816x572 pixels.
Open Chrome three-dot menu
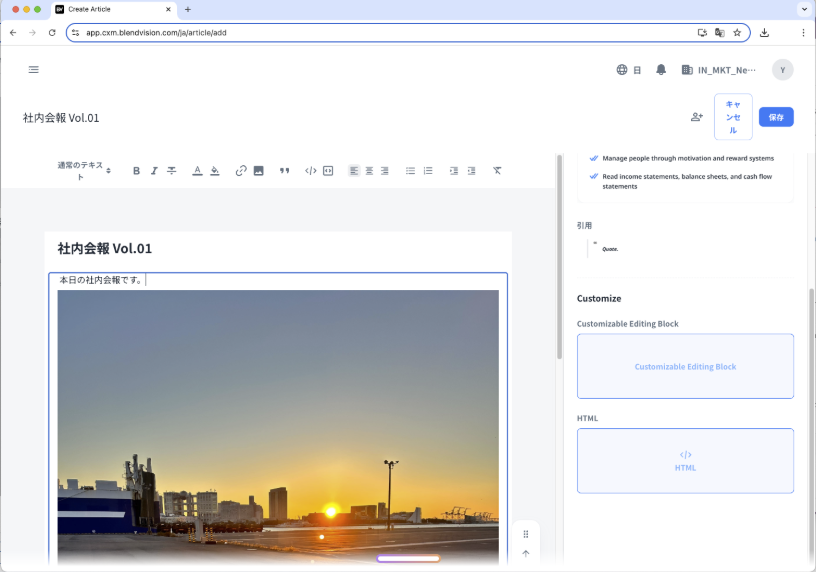click(803, 33)
